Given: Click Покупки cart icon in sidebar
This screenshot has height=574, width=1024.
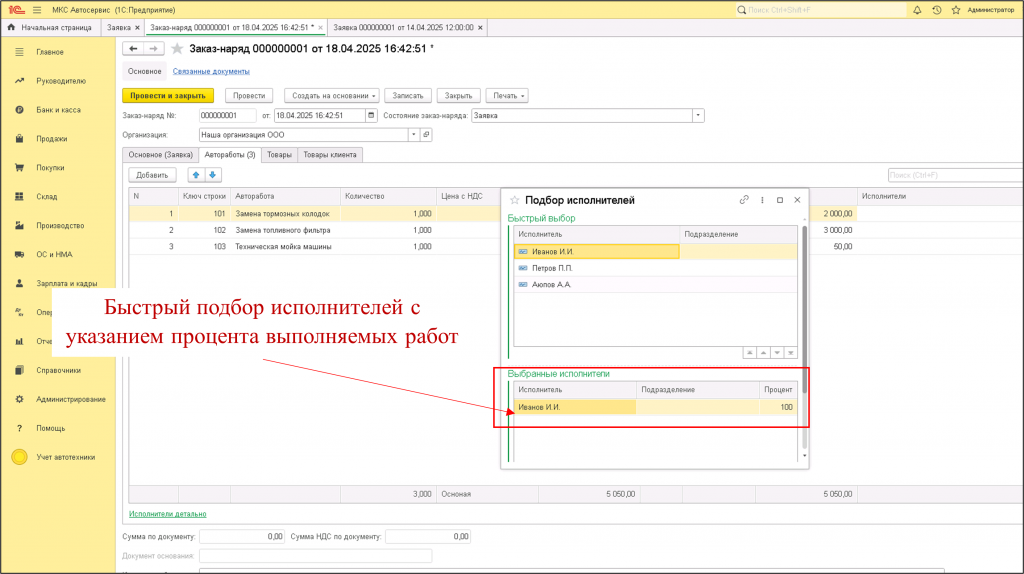Looking at the screenshot, I should pyautogui.click(x=20, y=168).
